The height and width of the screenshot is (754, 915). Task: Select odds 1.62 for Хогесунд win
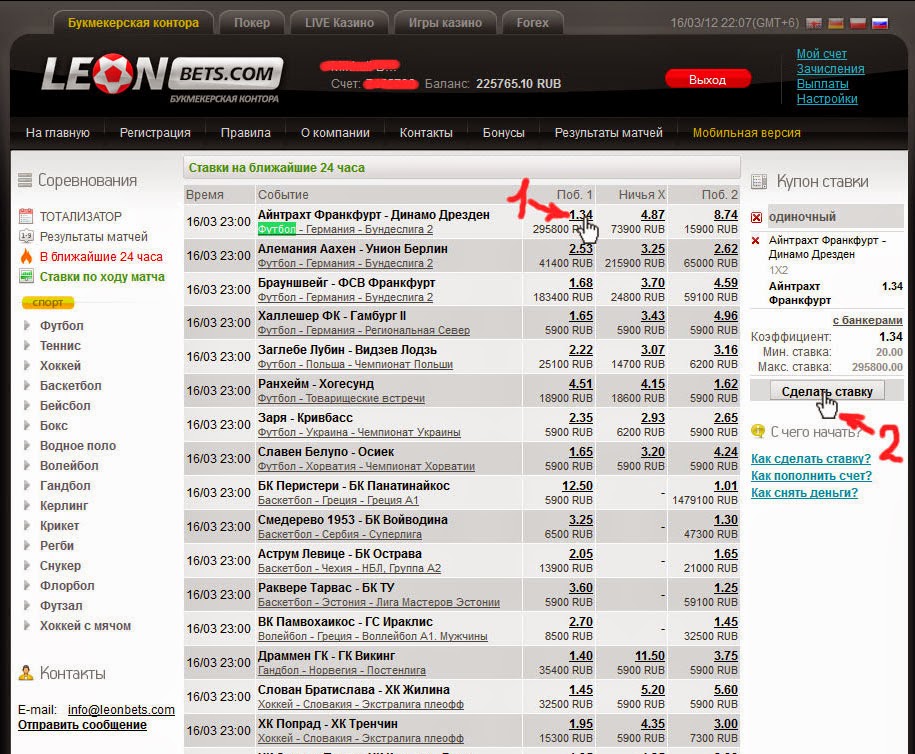click(725, 384)
